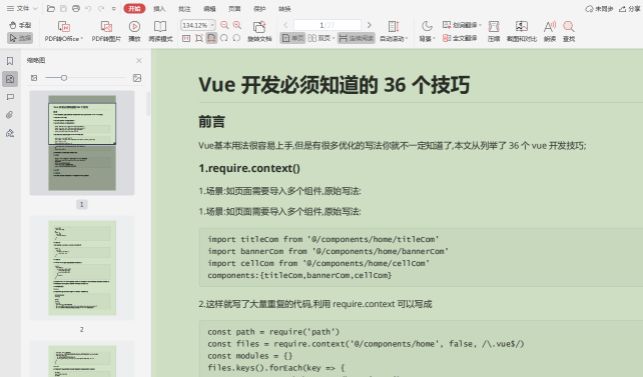
Task: Switch to the 开始 tab
Action: (134, 8)
